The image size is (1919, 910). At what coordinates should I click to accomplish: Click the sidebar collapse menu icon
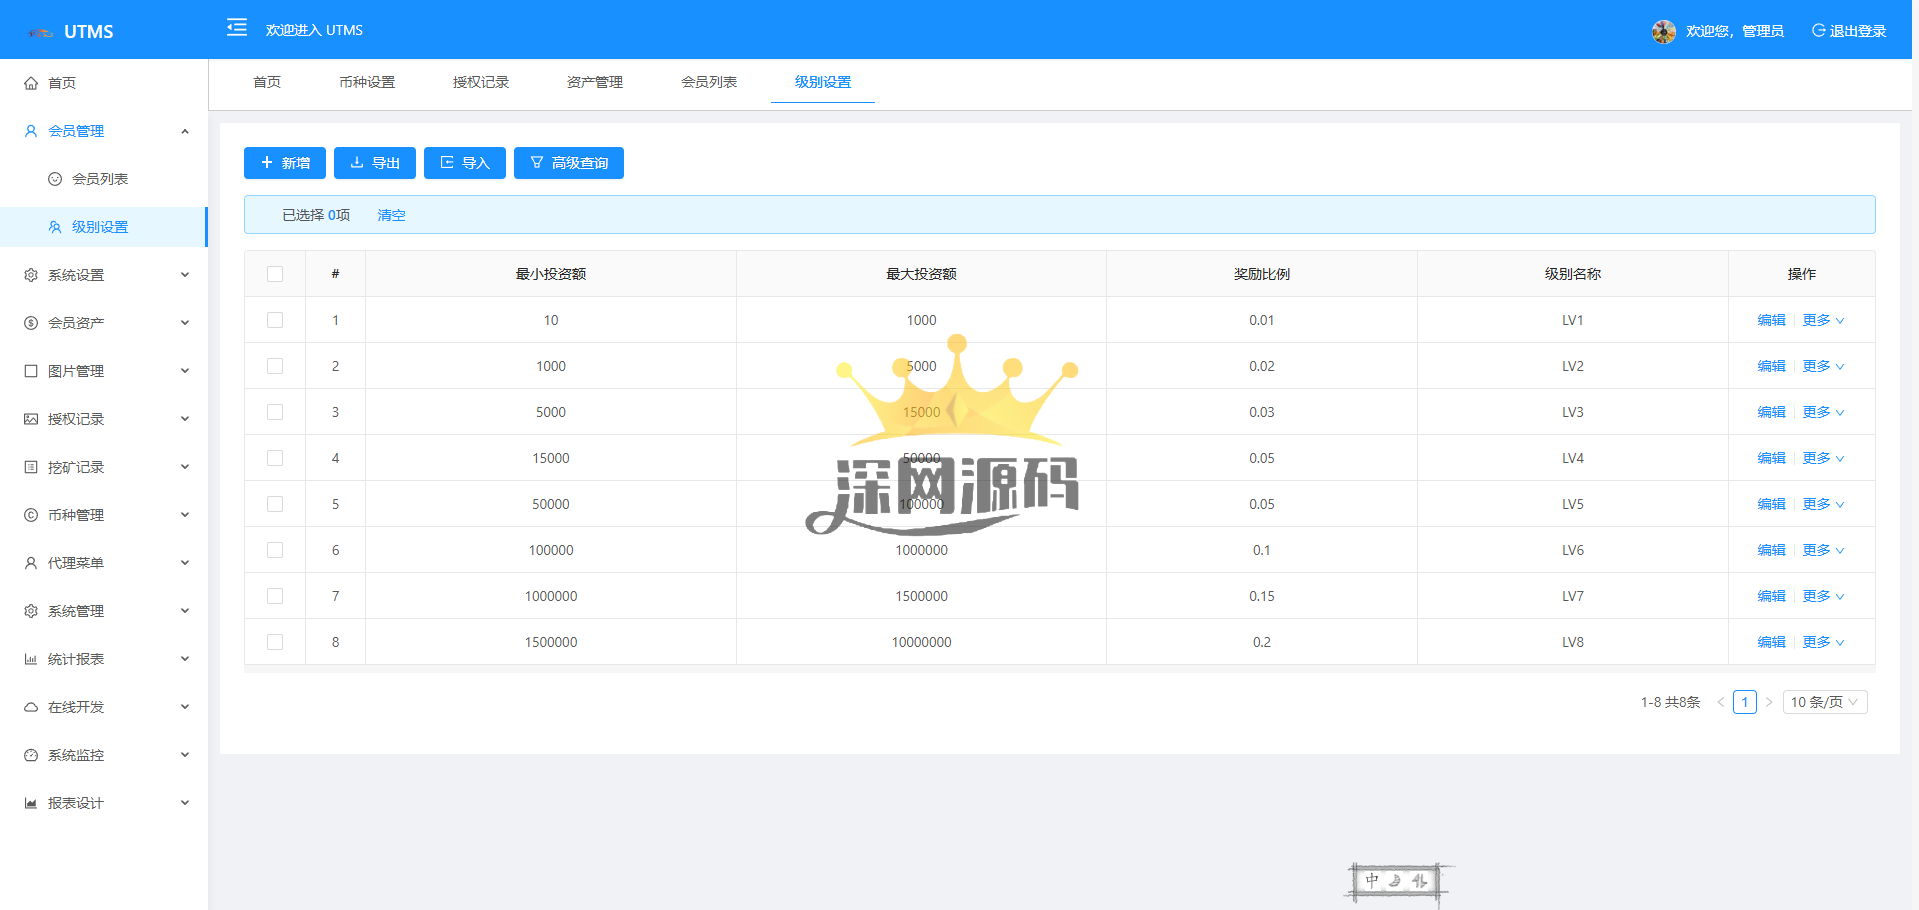click(x=237, y=28)
